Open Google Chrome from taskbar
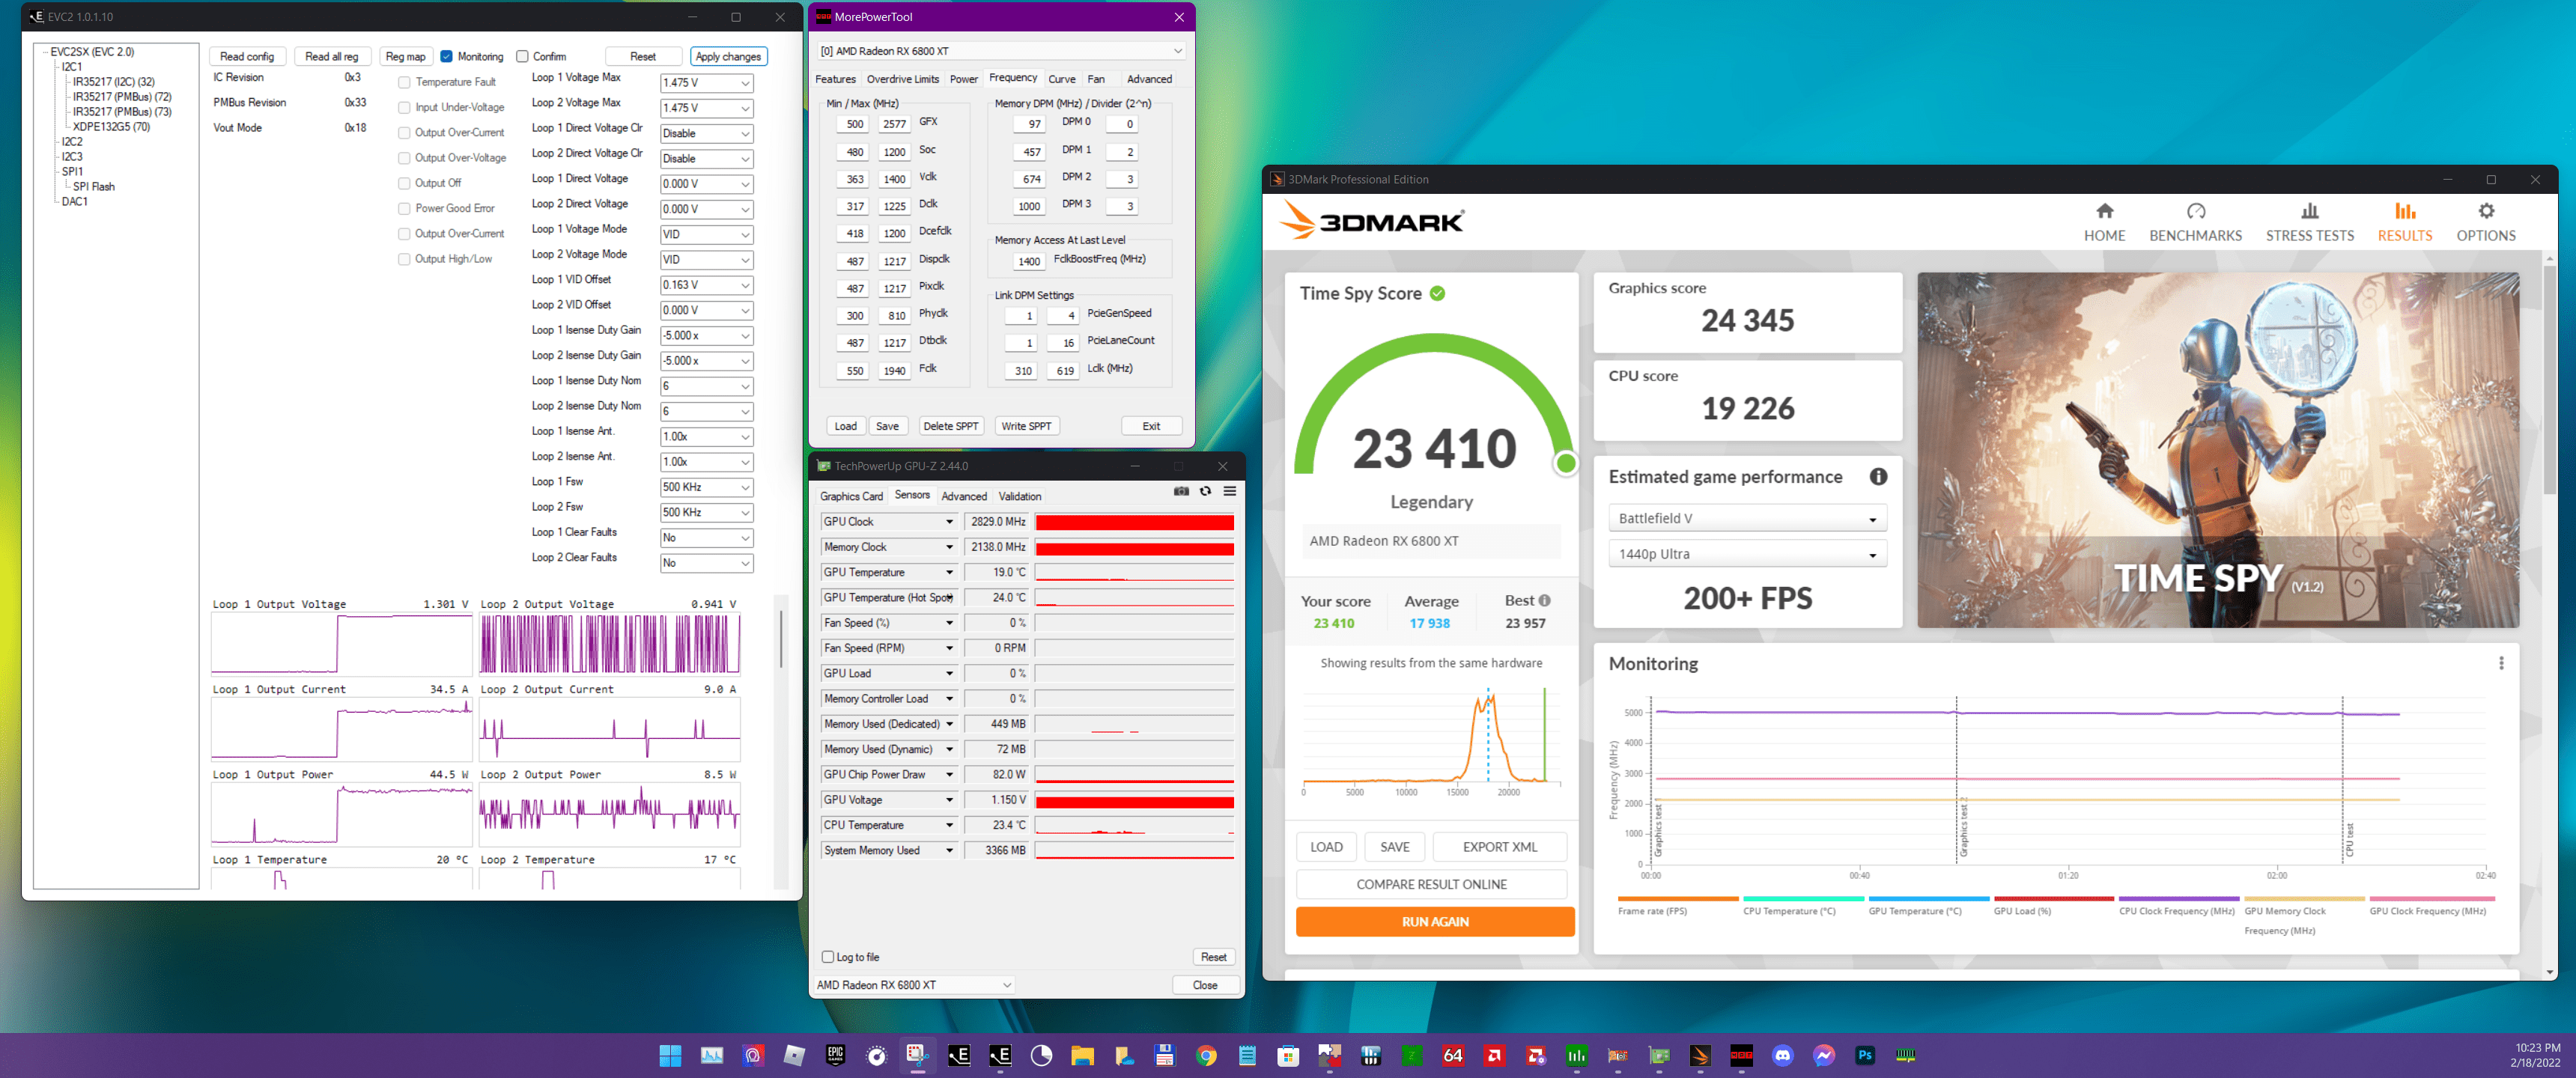The height and width of the screenshot is (1078, 2576). (x=1206, y=1055)
